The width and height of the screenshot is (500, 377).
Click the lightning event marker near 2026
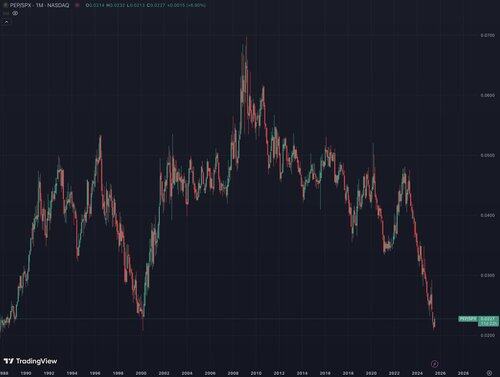click(x=434, y=364)
